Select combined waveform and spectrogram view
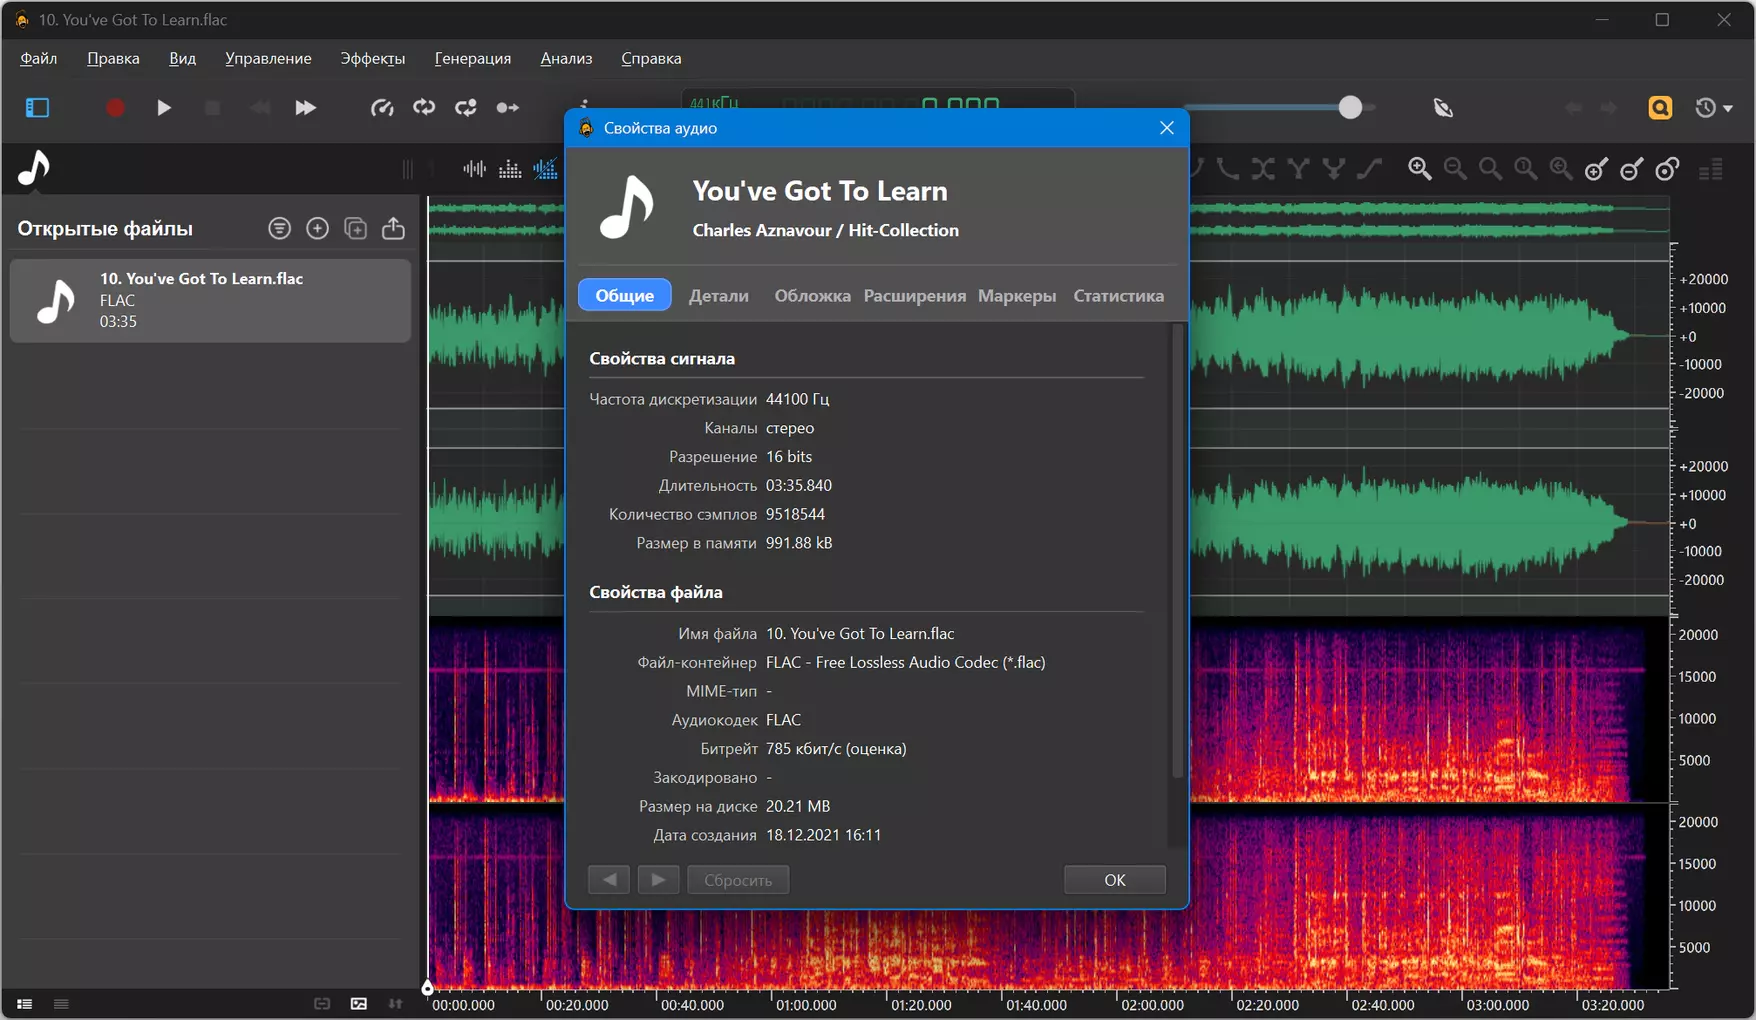 click(545, 169)
